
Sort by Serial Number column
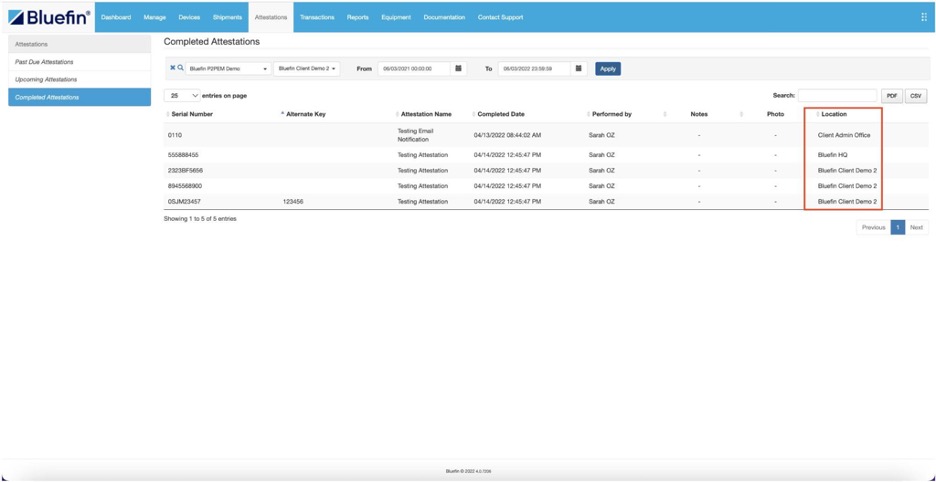click(x=192, y=114)
